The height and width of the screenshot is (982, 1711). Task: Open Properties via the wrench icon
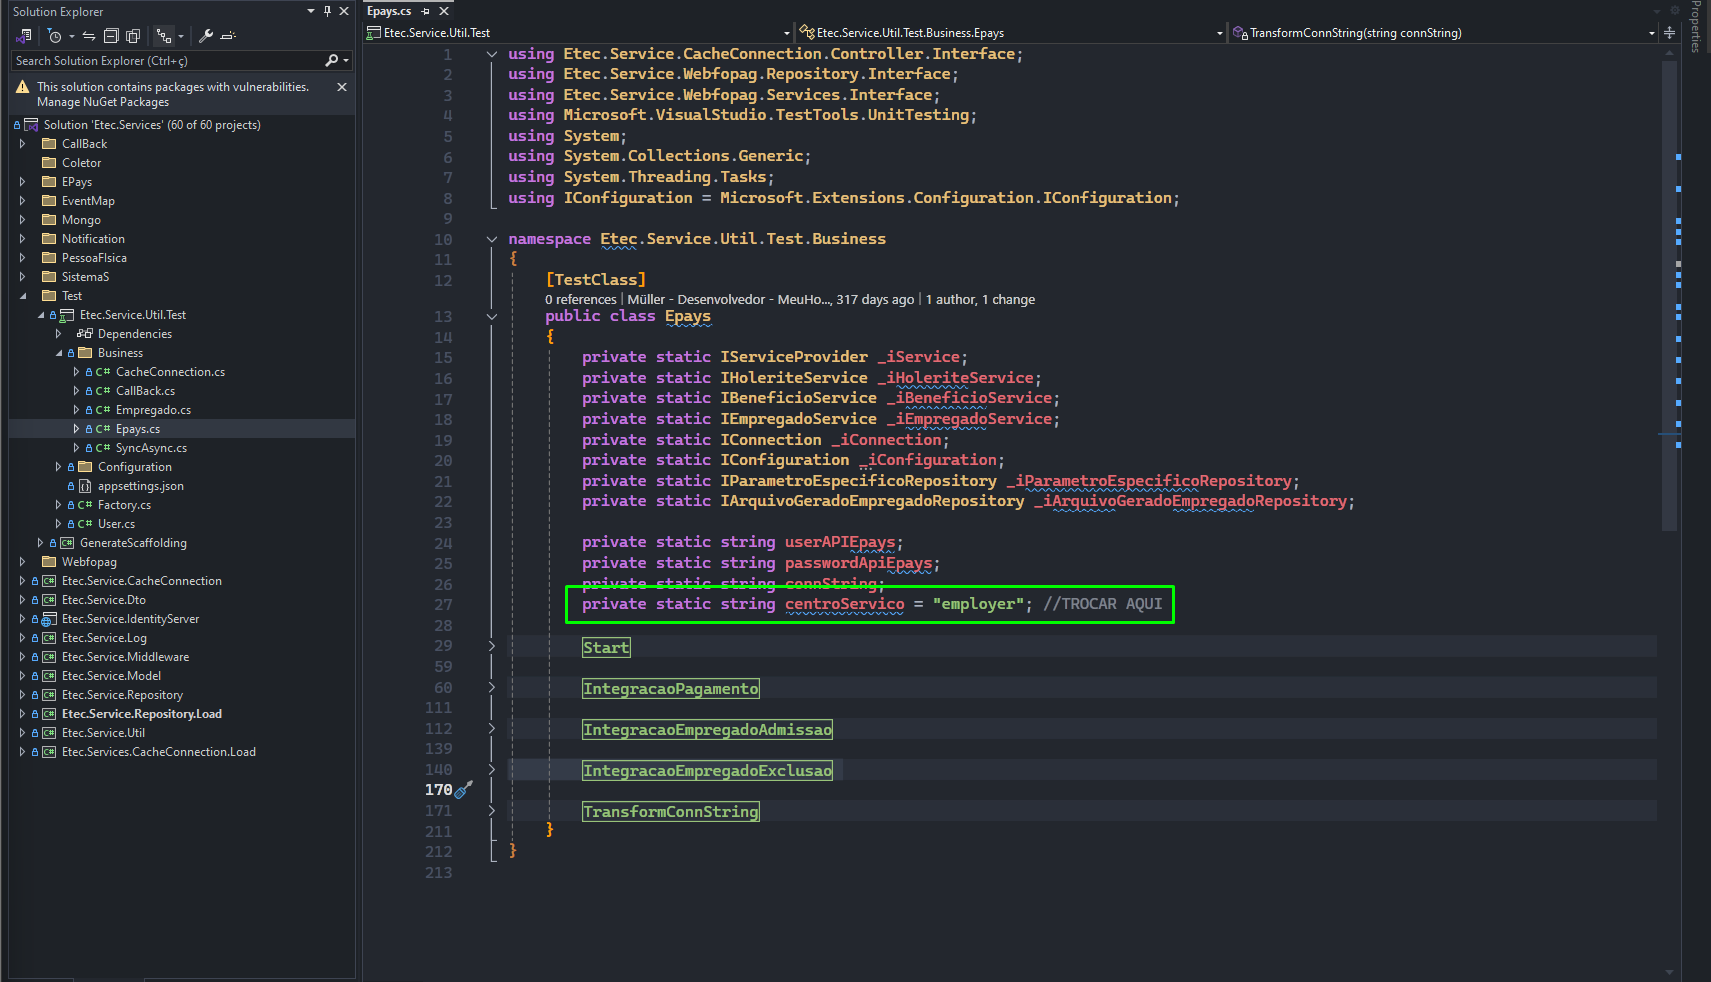tap(206, 36)
